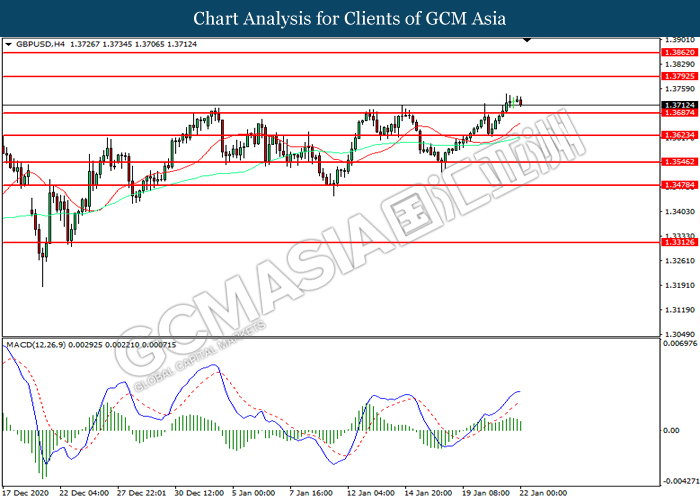Viewport: 700px width, 500px height.
Task: Select the 1.34784 support level label
Action: 679,185
